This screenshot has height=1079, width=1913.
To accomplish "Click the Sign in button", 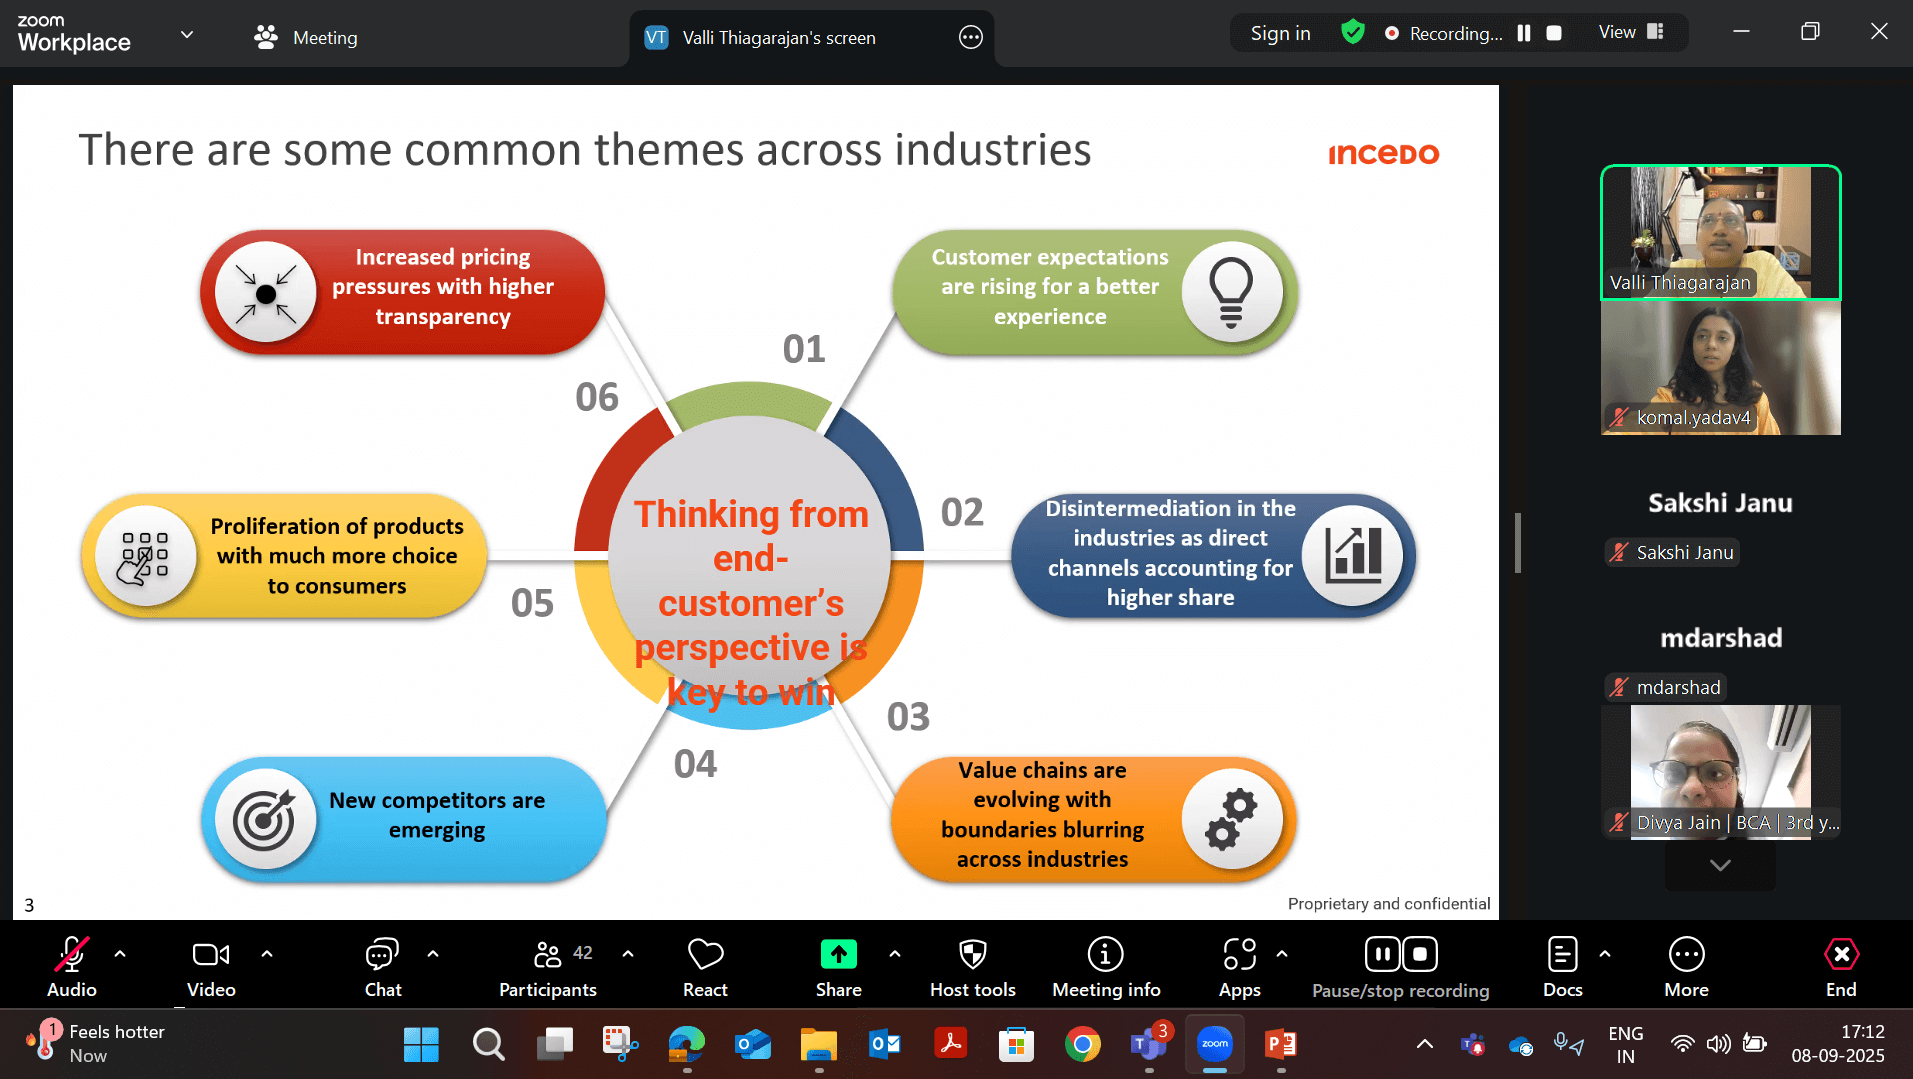I will pos(1280,33).
